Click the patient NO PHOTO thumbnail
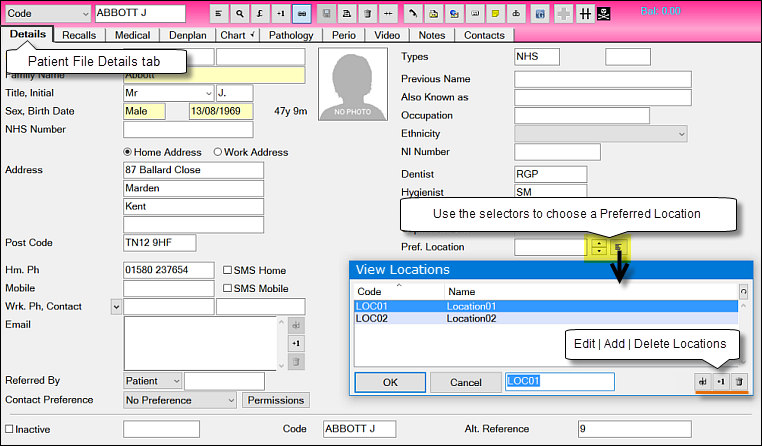Viewport: 762px width, 446px height. pyautogui.click(x=353, y=84)
